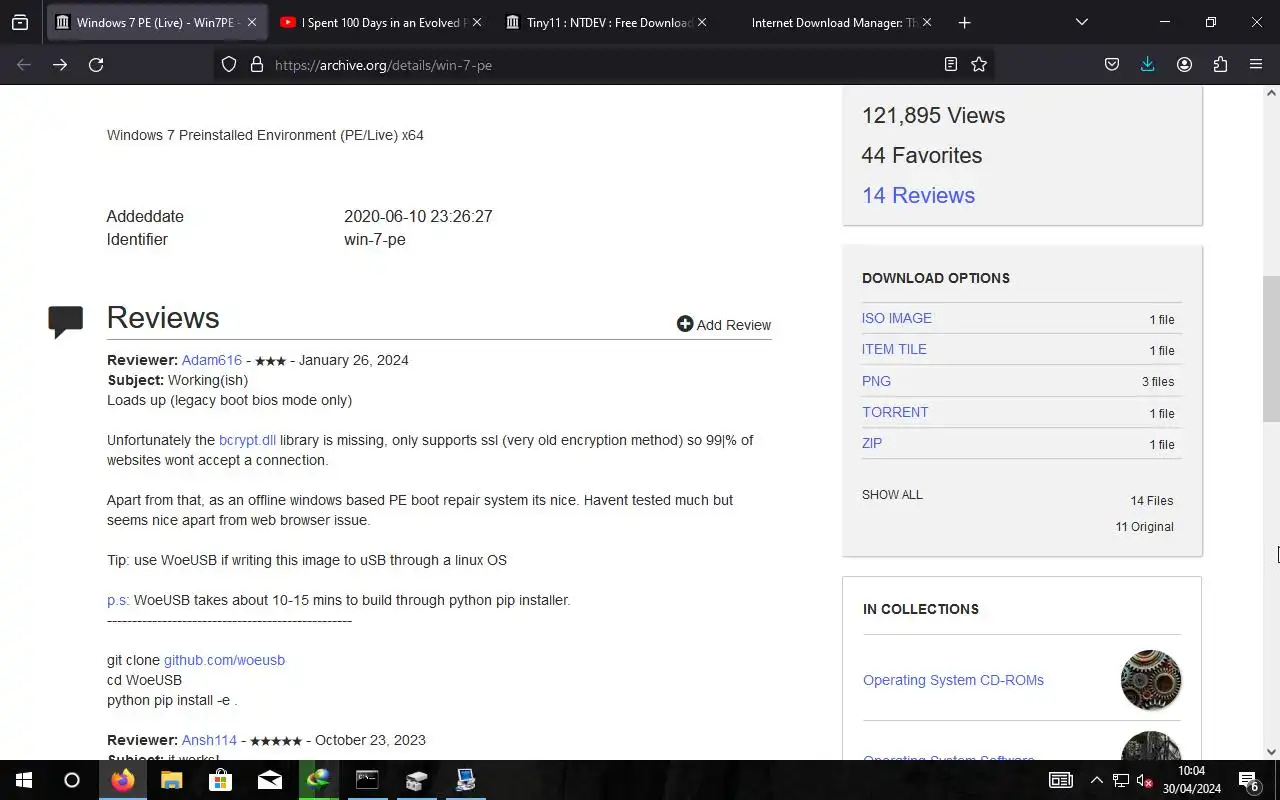
Task: Show hidden system tray icons
Action: tap(1097, 780)
